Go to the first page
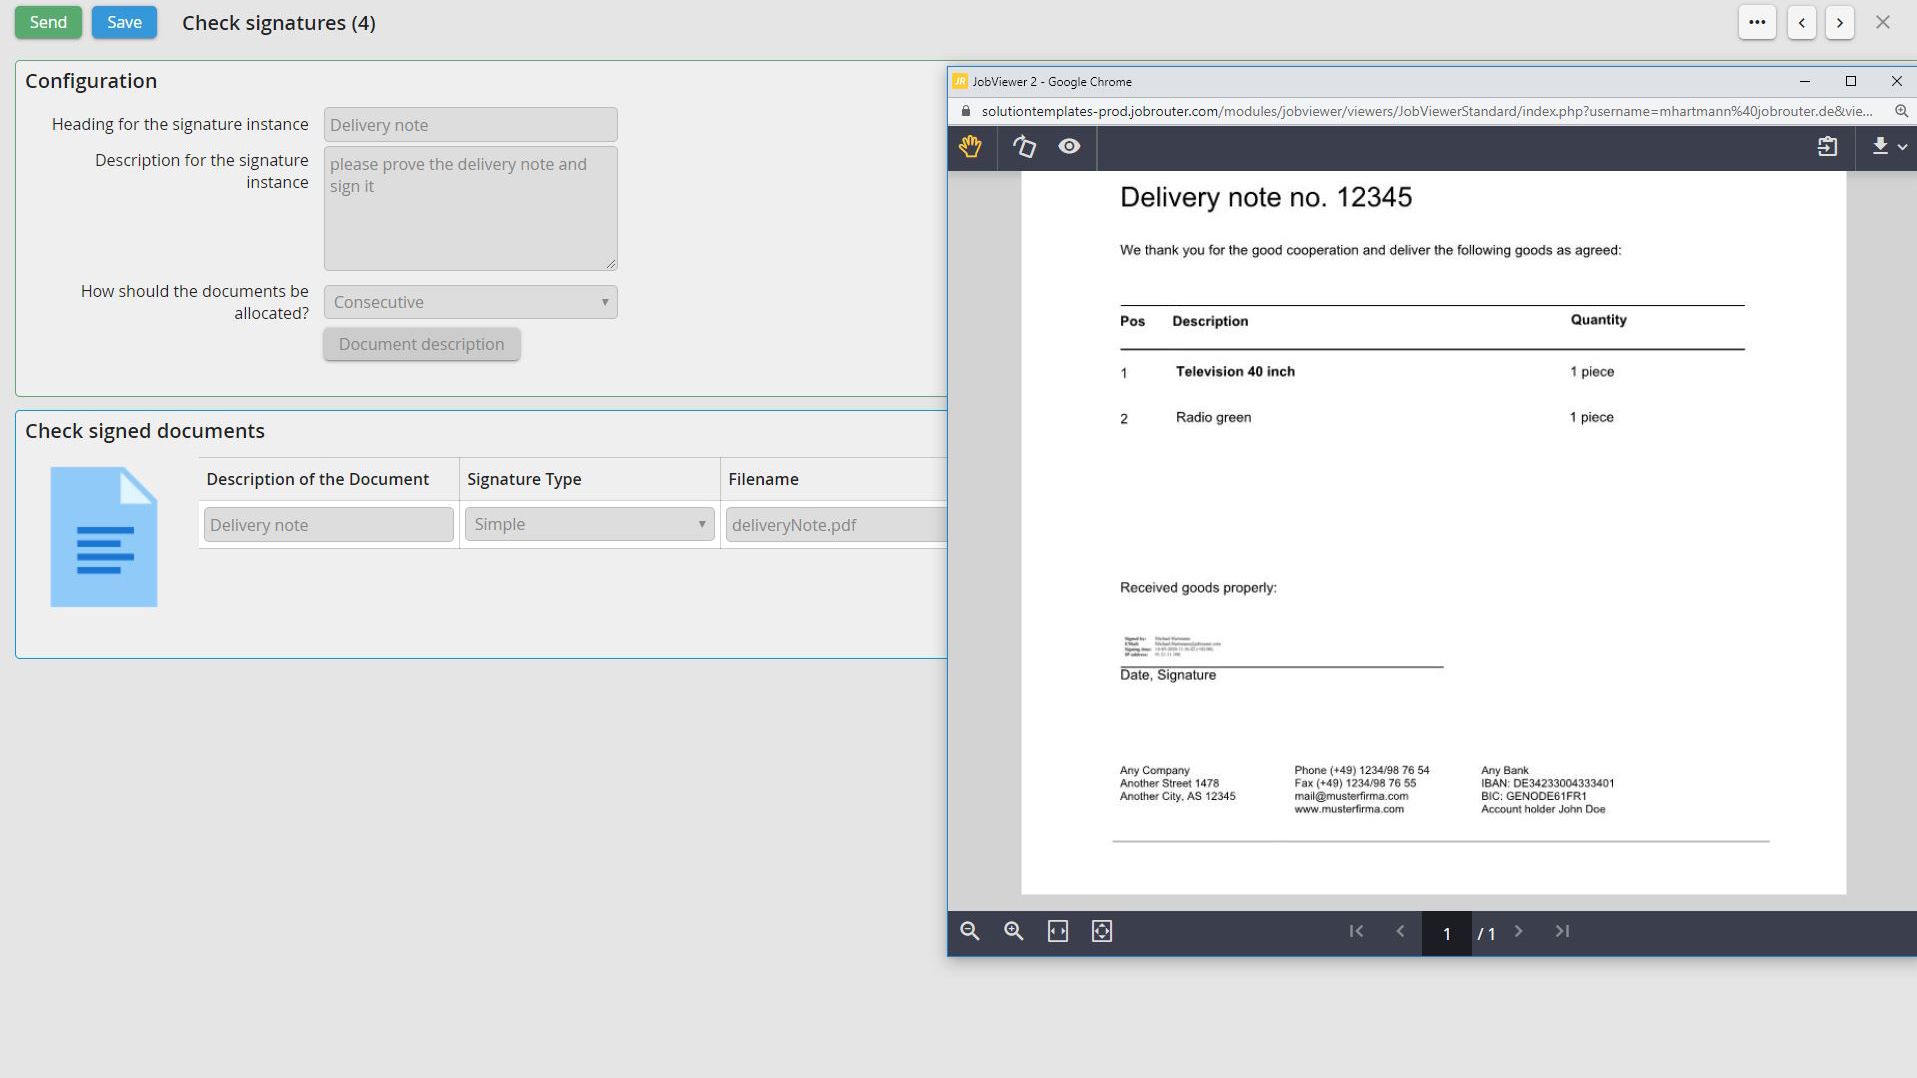The image size is (1917, 1078). click(1356, 931)
